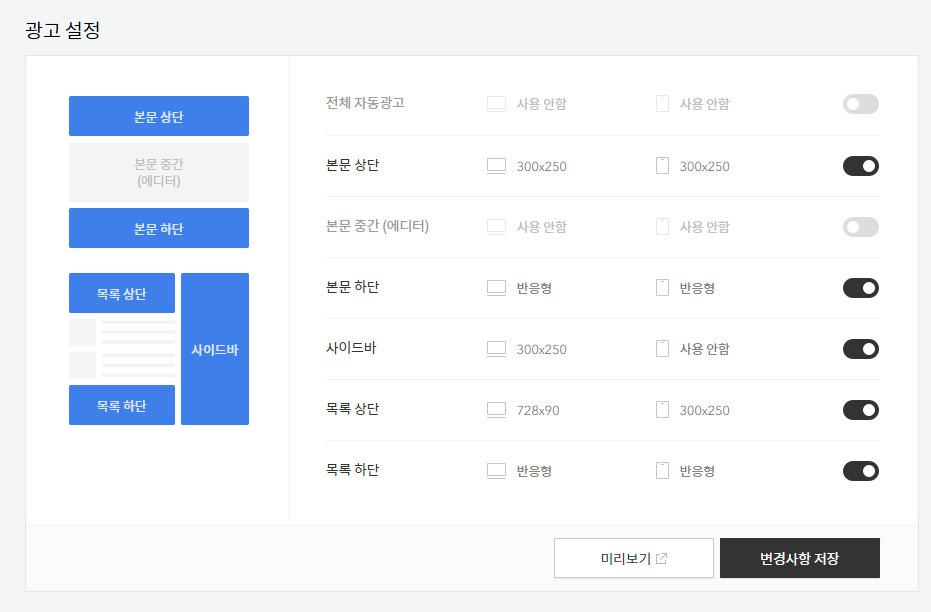The height and width of the screenshot is (612, 931).
Task: Click the 광고 설정 page heading
Action: [x=62, y=30]
